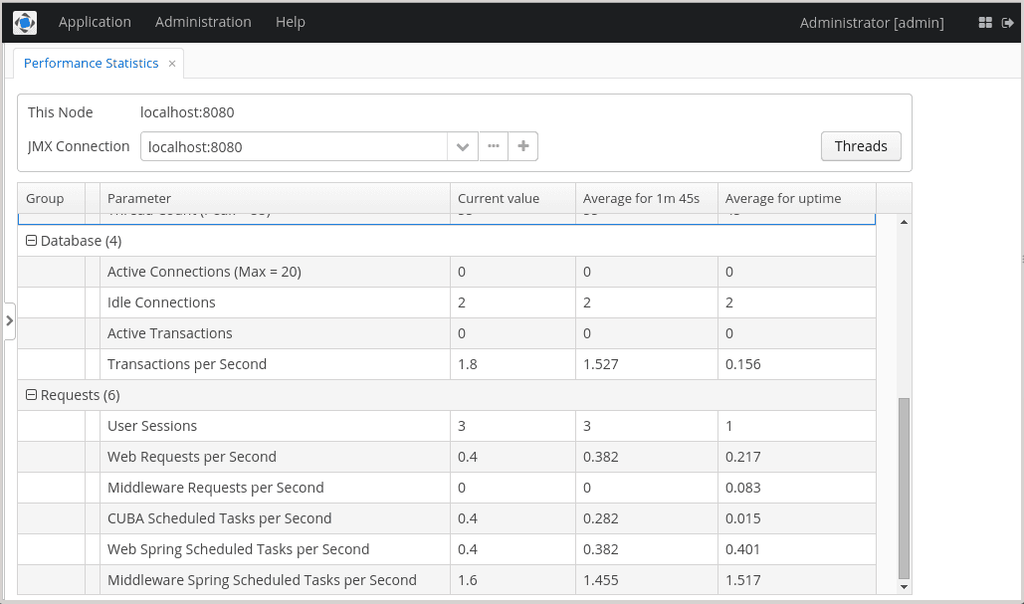Viewport: 1024px width, 604px height.
Task: Select the Performance Statistics tab
Action: point(91,63)
